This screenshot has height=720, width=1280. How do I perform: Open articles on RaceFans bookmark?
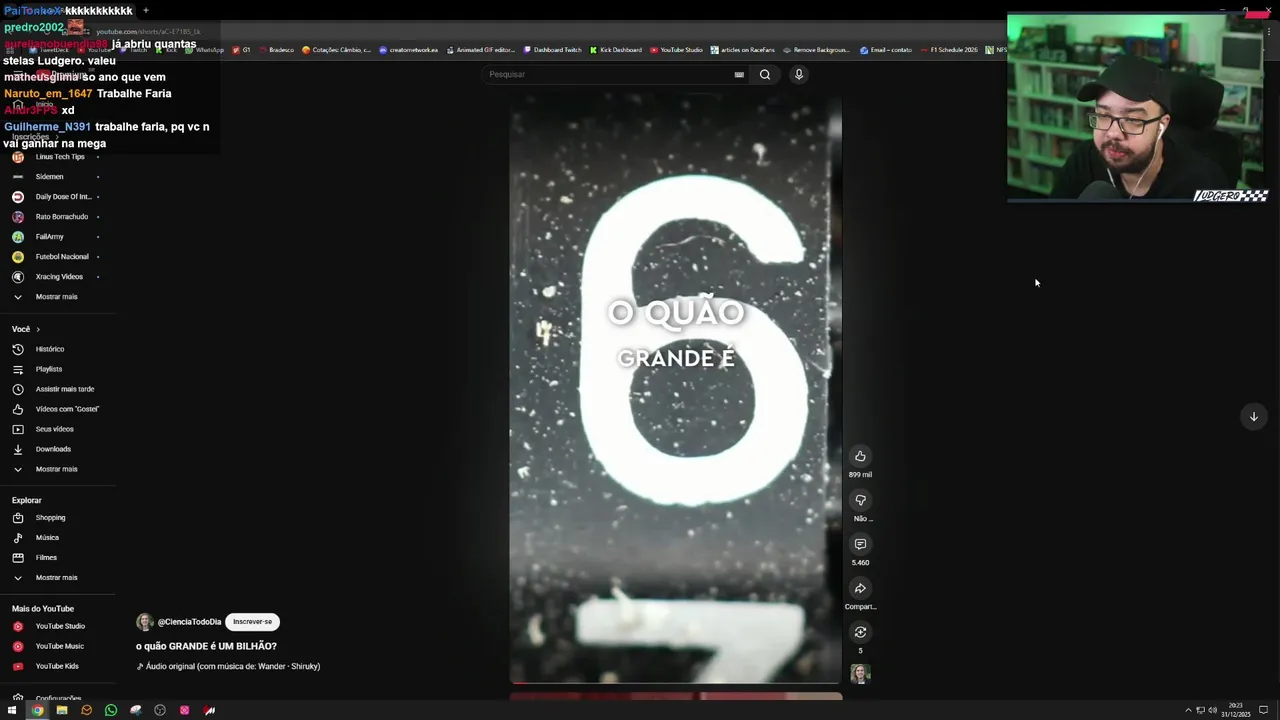743,50
